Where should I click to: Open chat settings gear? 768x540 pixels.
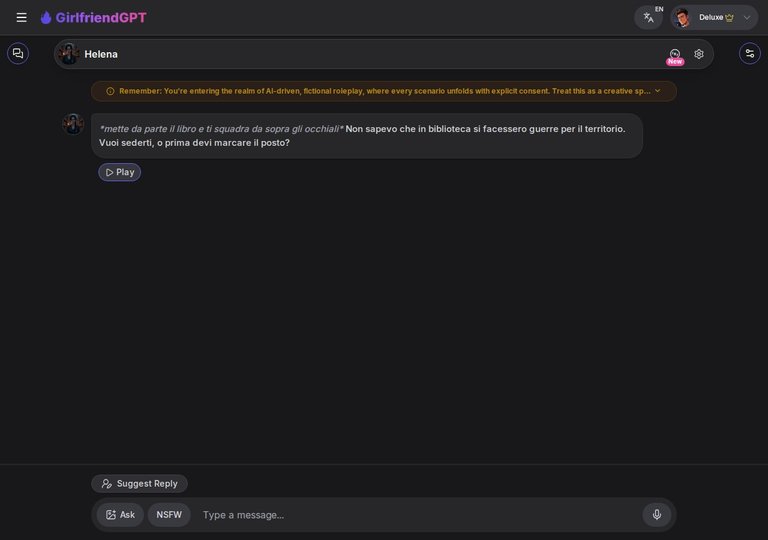(699, 54)
